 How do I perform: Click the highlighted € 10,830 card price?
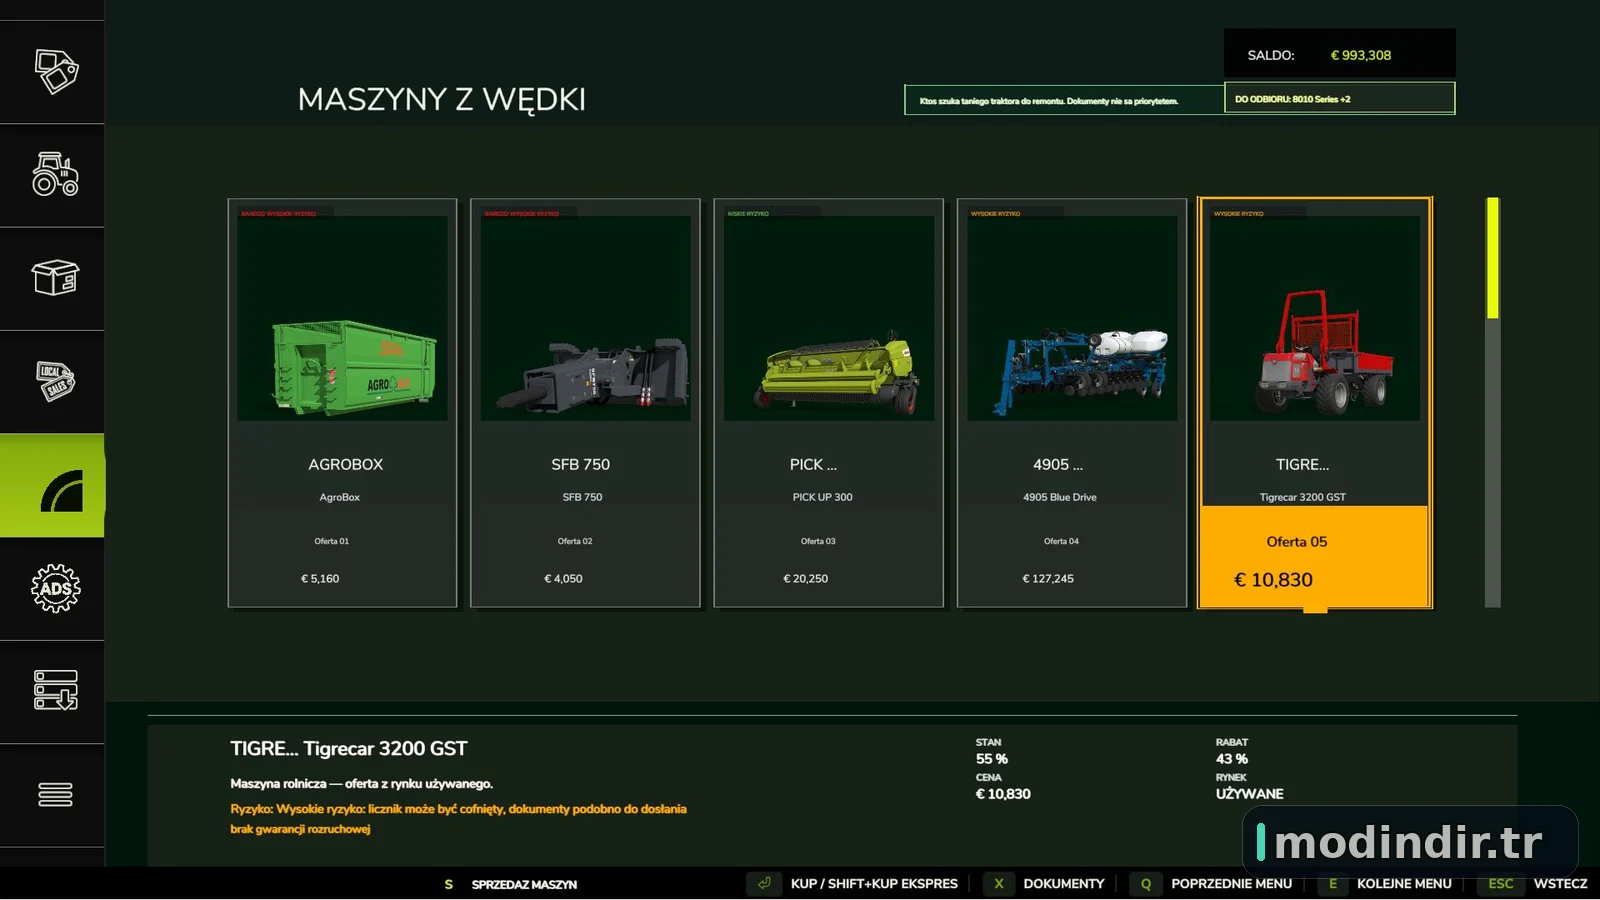(1273, 580)
